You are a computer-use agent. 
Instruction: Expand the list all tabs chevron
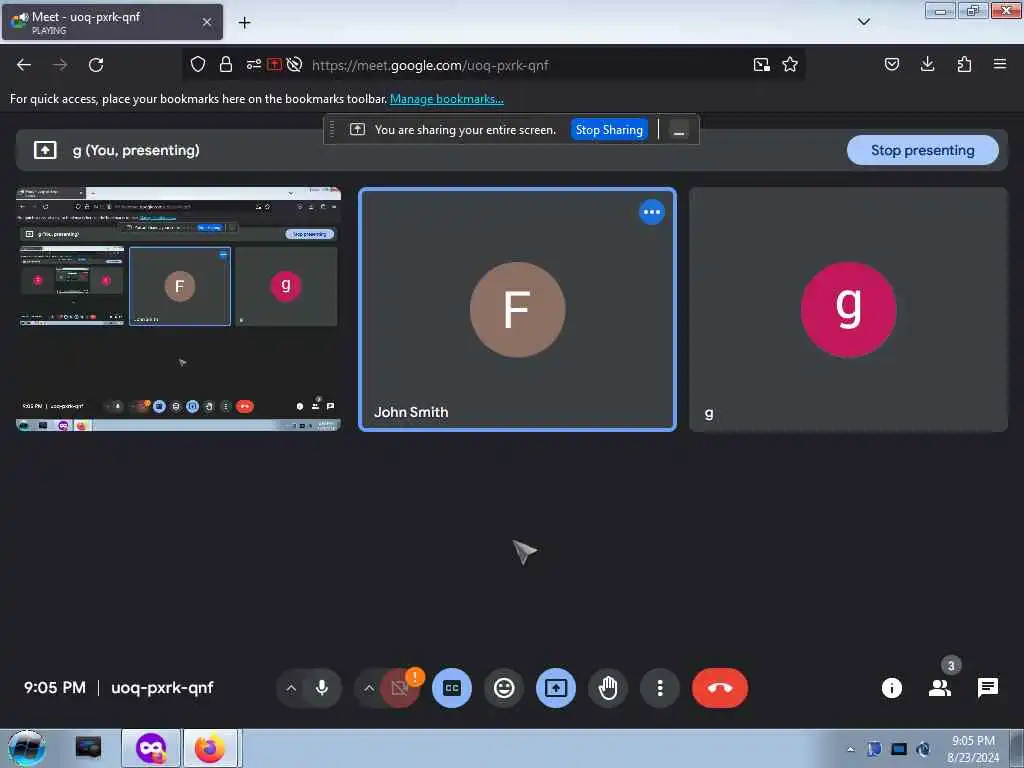(x=864, y=22)
